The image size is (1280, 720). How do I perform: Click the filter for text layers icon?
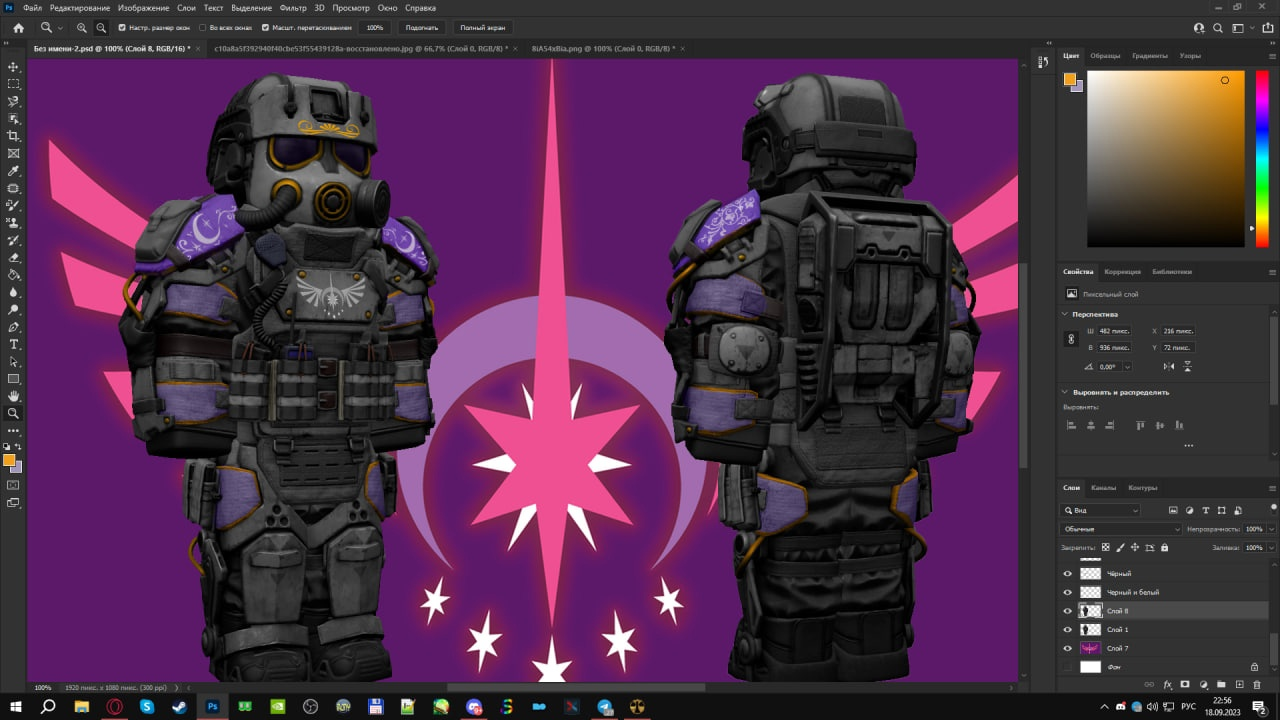(1206, 510)
